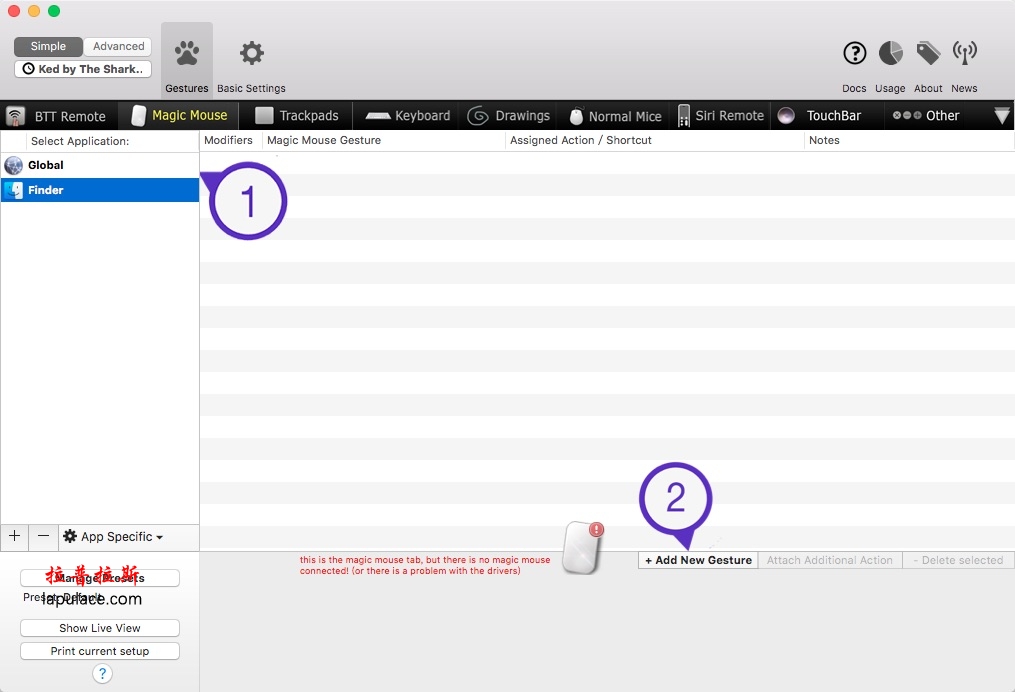
Task: Click the Finder app icon
Action: pos(14,190)
